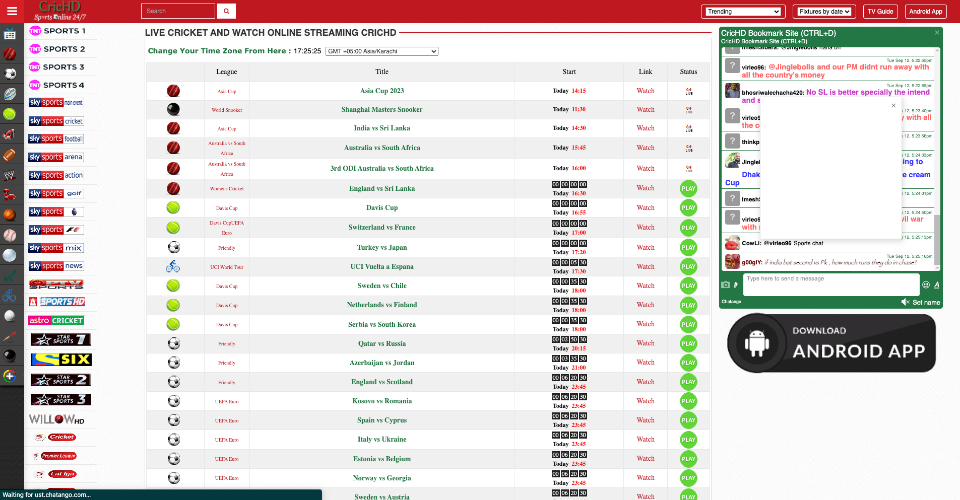The width and height of the screenshot is (960, 500).
Task: Open TNT Sports 3 channel
Action: (x=57, y=67)
